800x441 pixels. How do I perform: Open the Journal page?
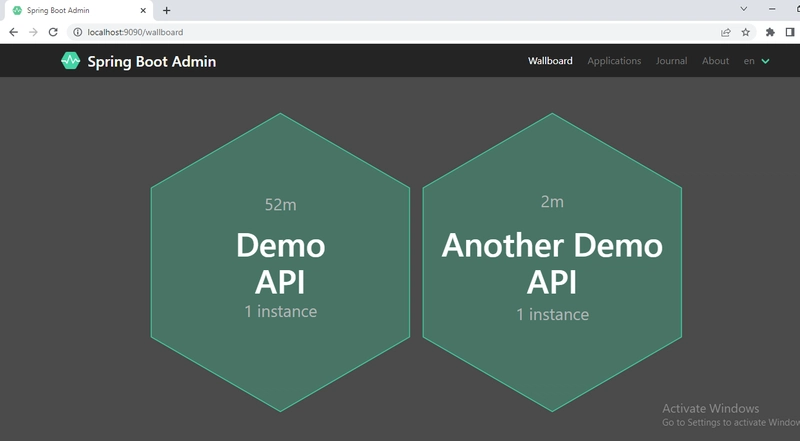pyautogui.click(x=671, y=61)
